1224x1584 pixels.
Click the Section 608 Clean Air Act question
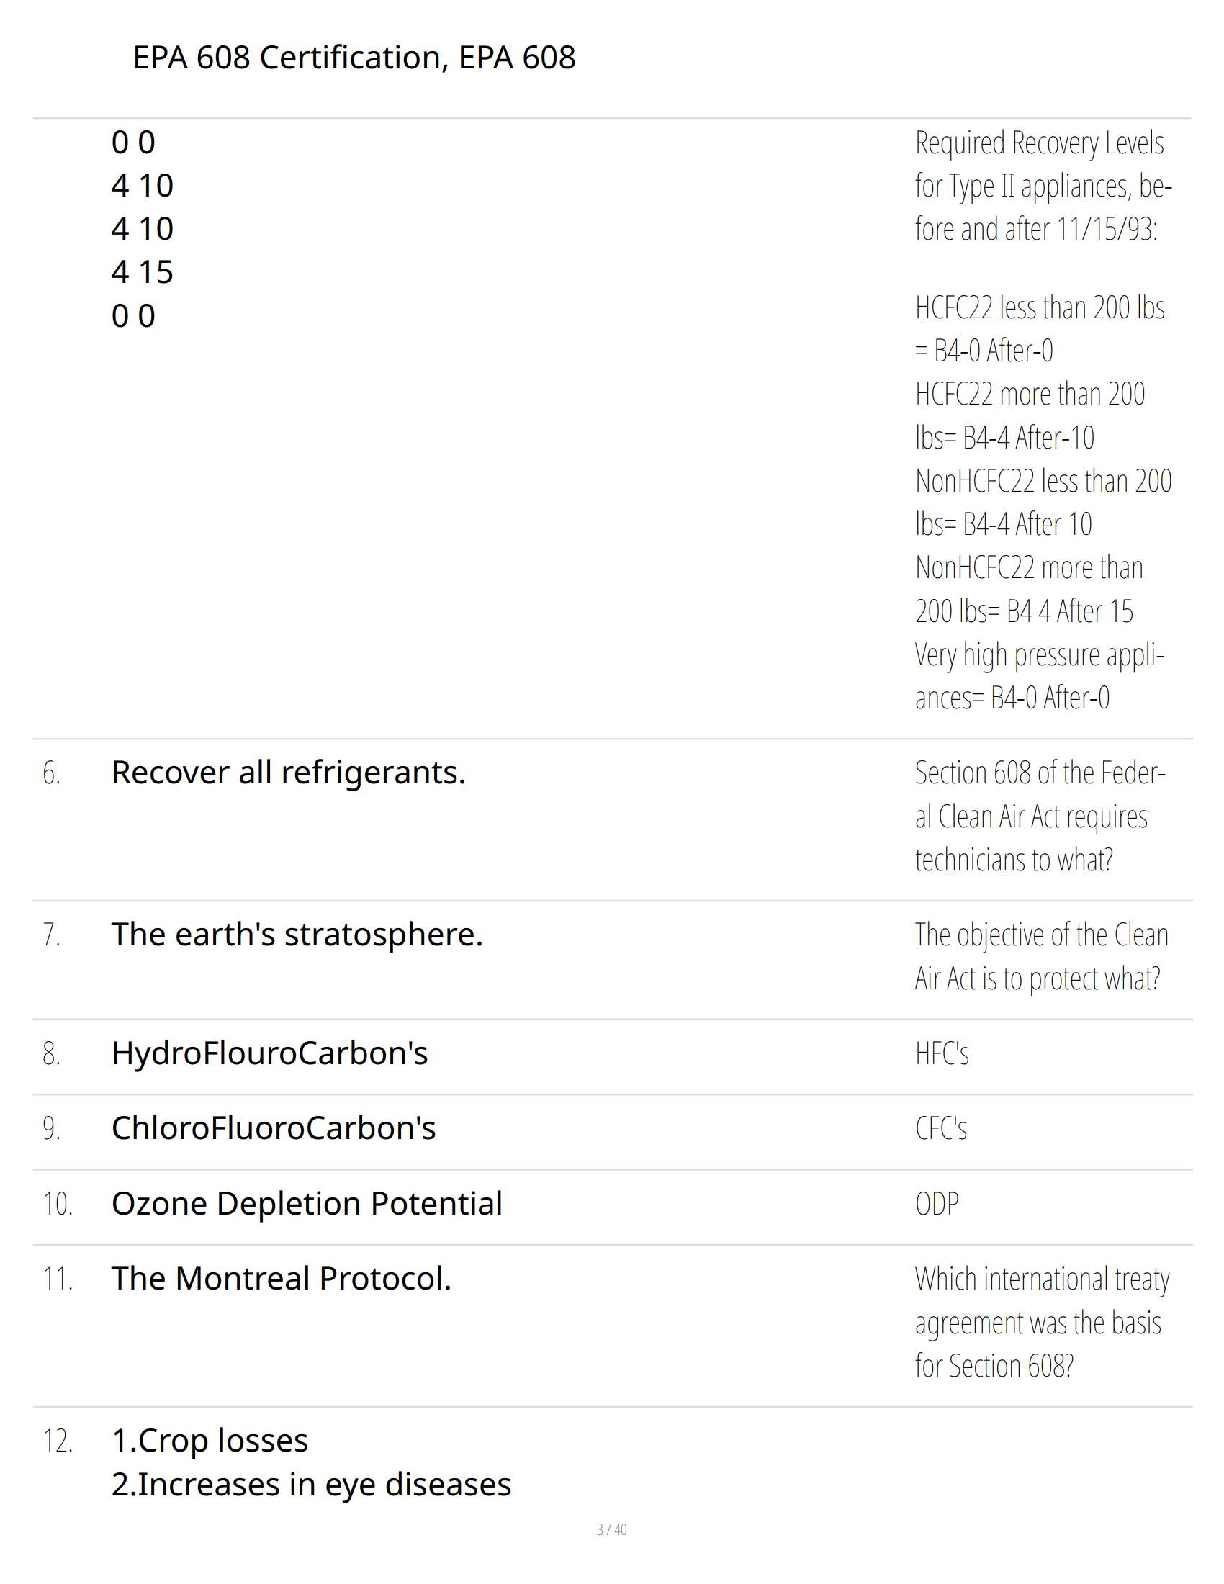point(1040,816)
